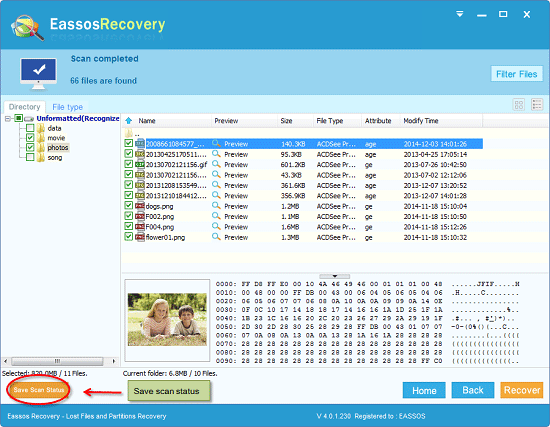Uncheck the photos folder checkbox
The height and width of the screenshot is (427, 550).
coord(30,147)
